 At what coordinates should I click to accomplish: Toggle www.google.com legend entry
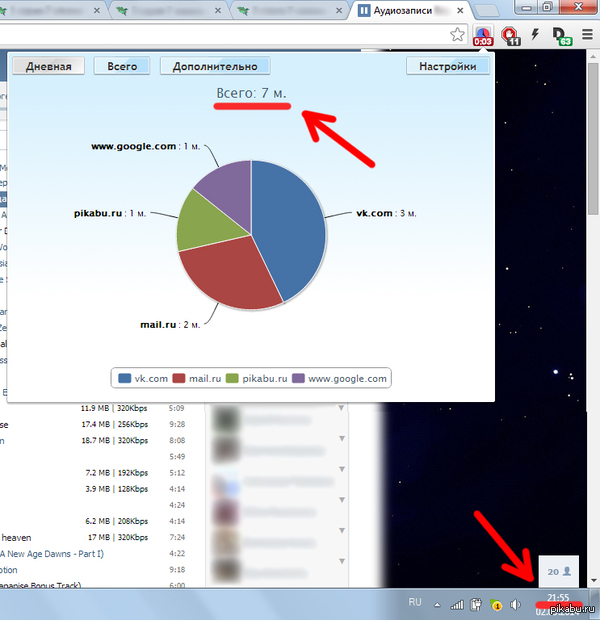point(339,378)
